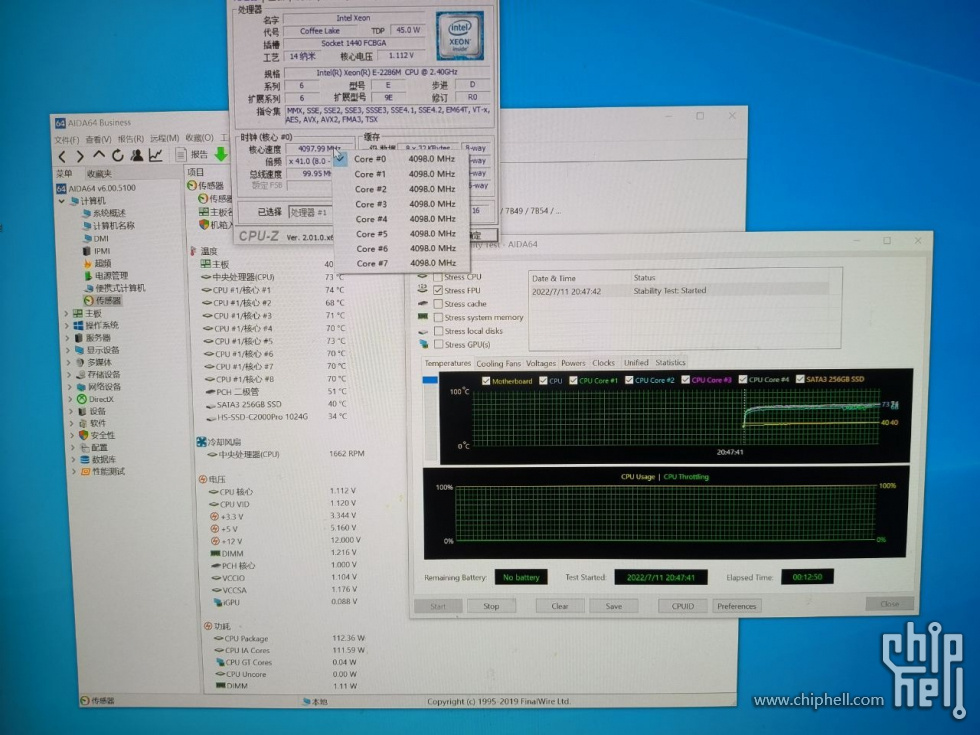
Task: Select Core #3 entry in clock list
Action: pos(404,204)
